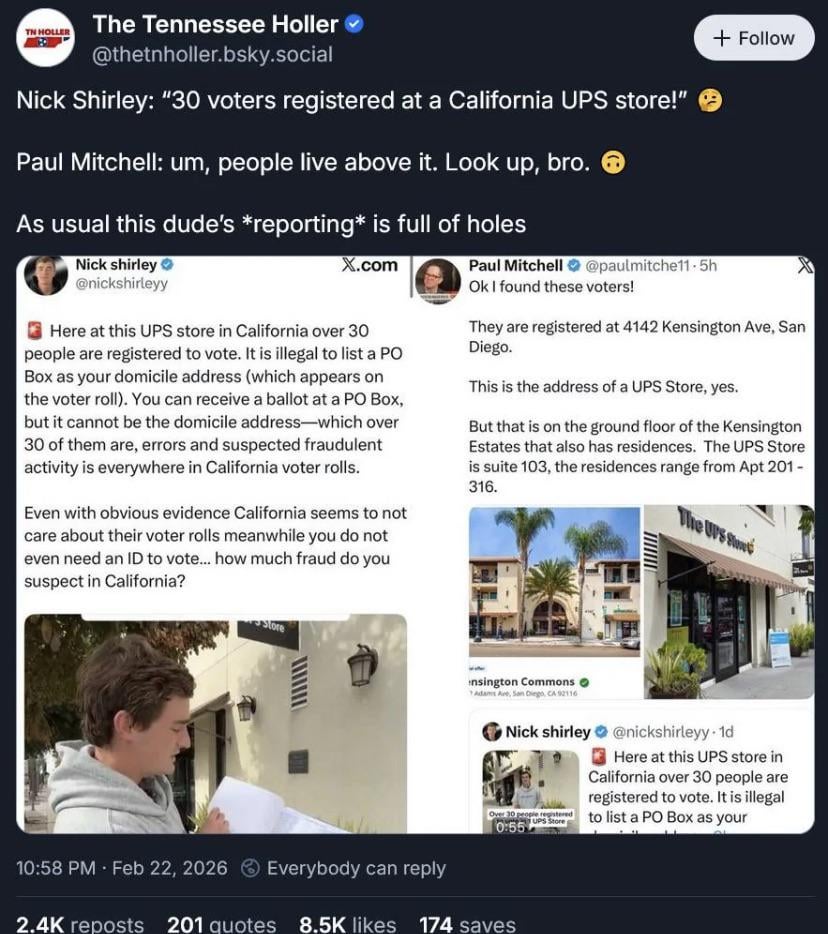This screenshot has width=828, height=934.
Task: Open the 174 saves count
Action: pos(467,925)
